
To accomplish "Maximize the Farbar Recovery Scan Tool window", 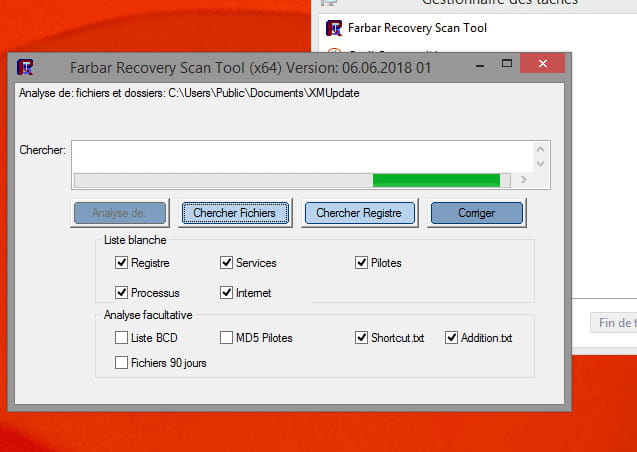I will point(507,63).
